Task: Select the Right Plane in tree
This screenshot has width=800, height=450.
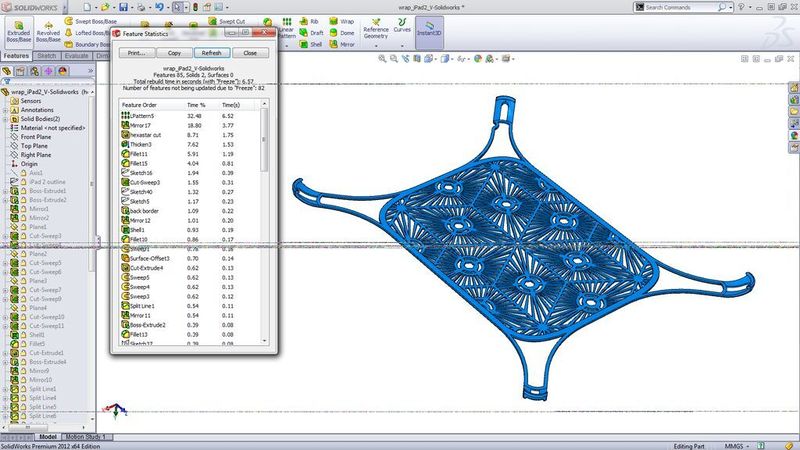Action: tap(31, 155)
